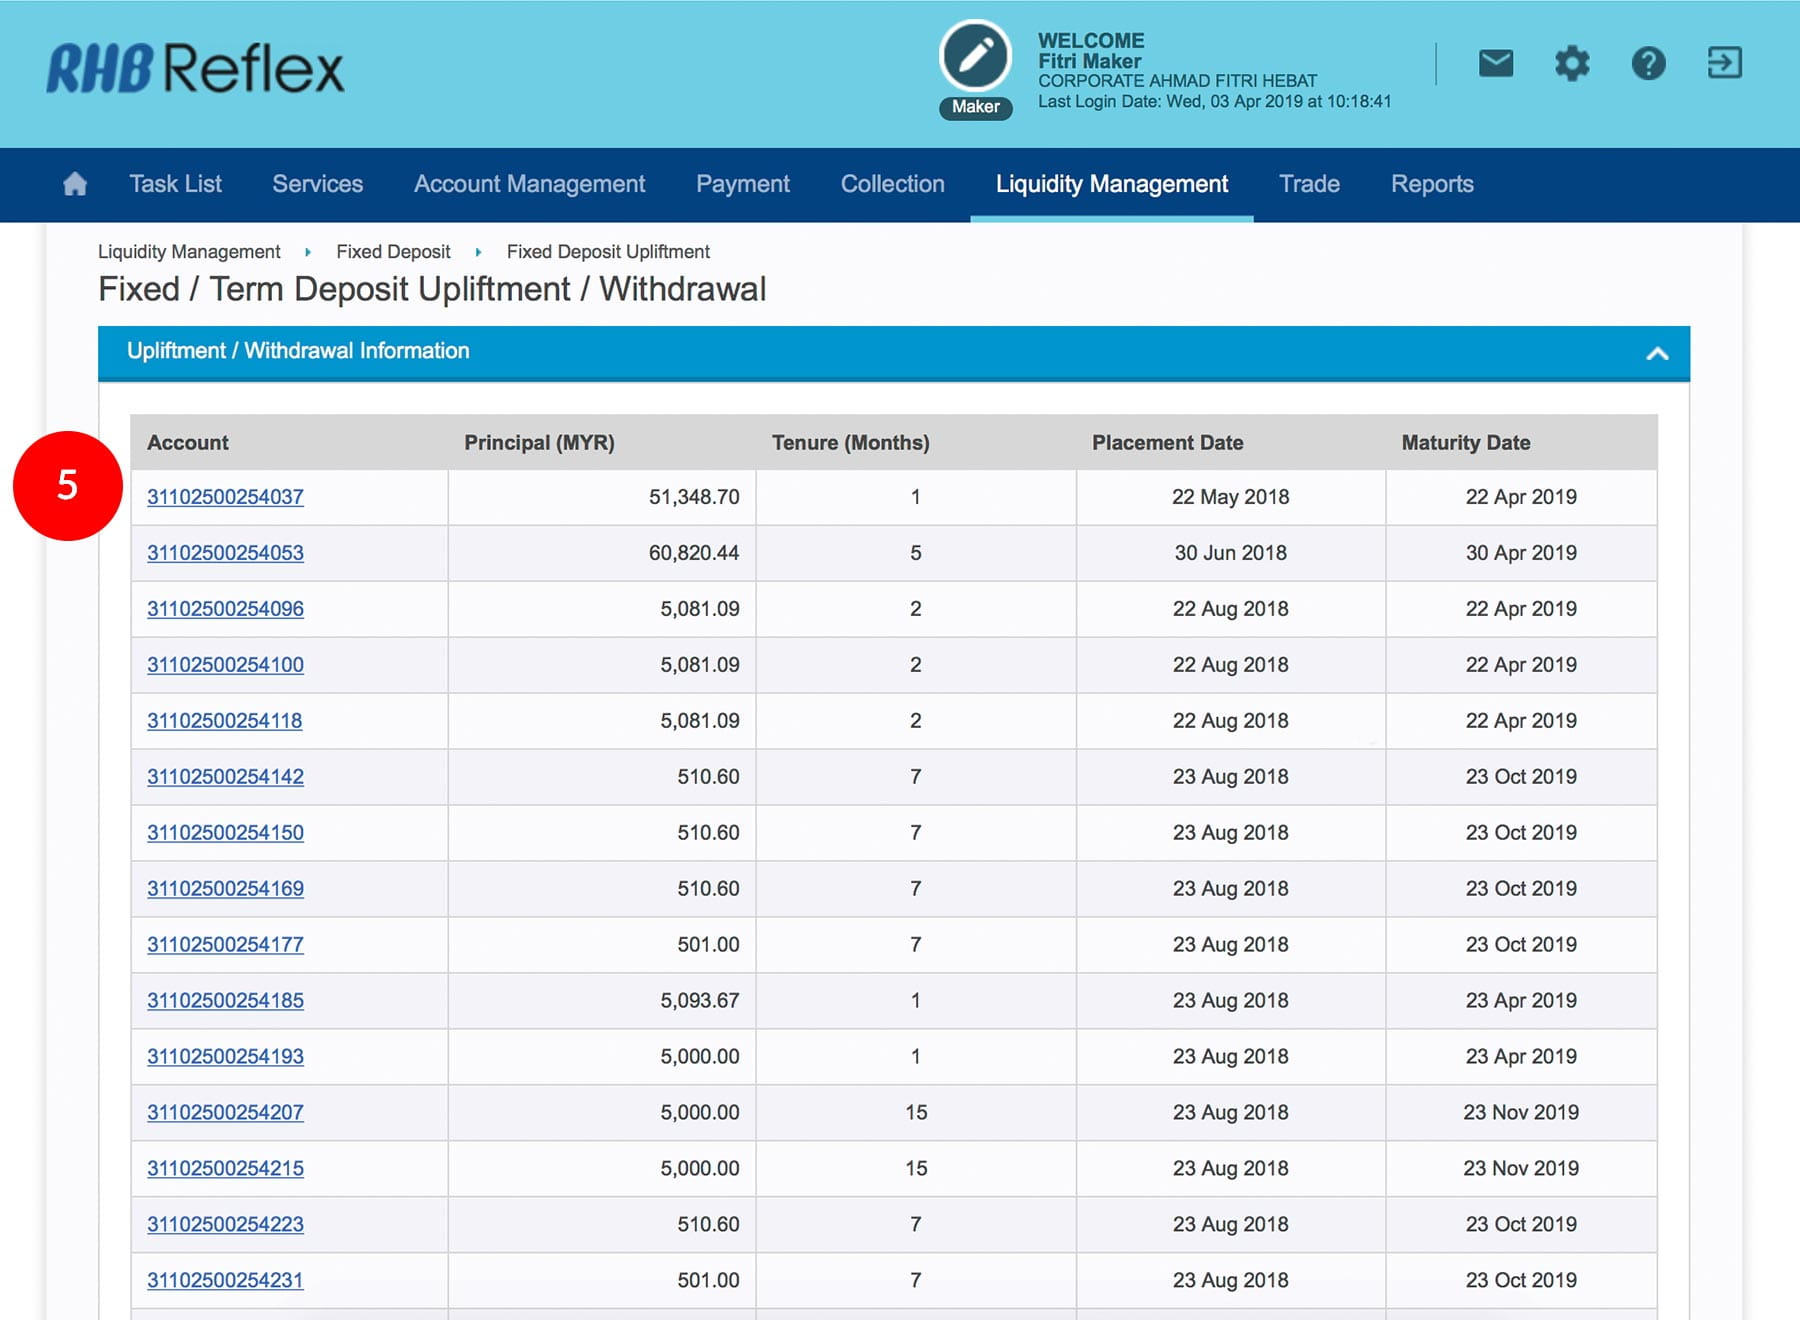Screen dimensions: 1800x1320
Task: Click the RHB Reflex logo
Action: coord(196,69)
